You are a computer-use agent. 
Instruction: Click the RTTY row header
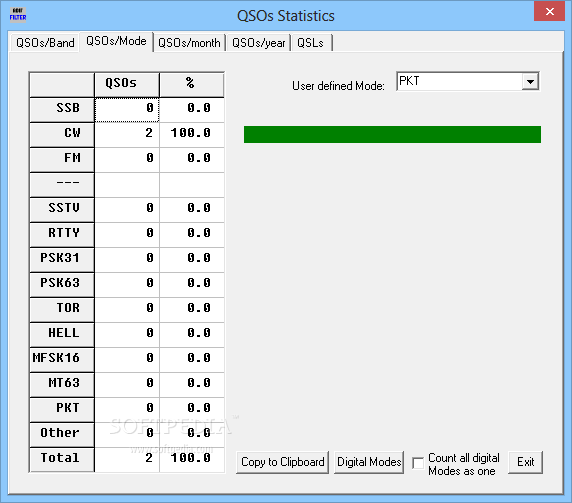[62, 235]
